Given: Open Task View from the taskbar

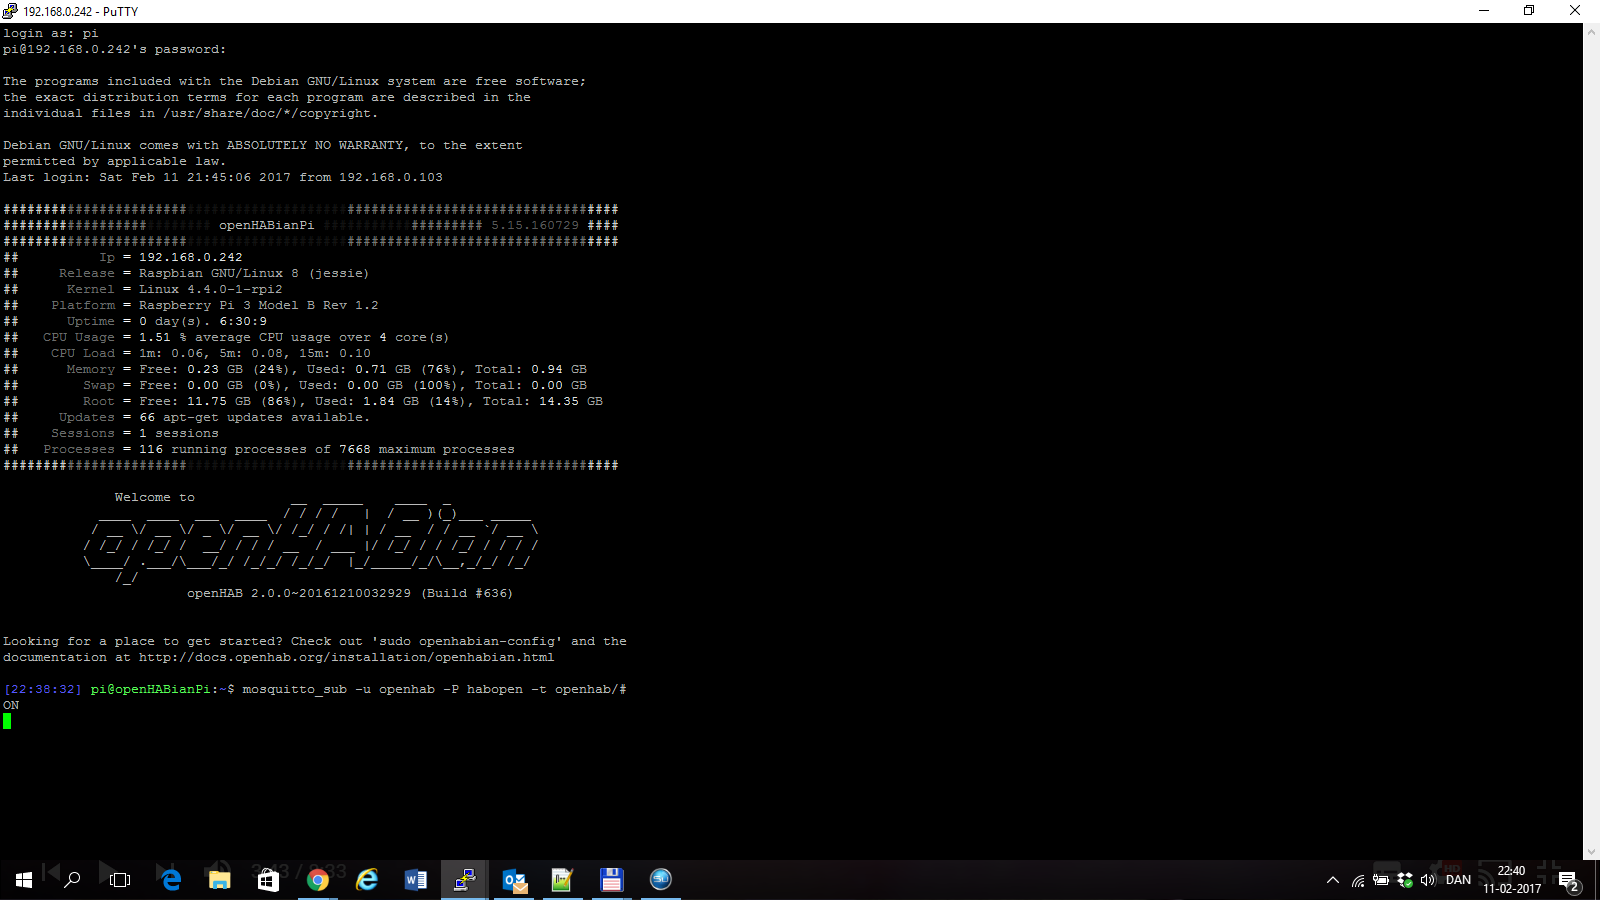Looking at the screenshot, I should (x=120, y=880).
